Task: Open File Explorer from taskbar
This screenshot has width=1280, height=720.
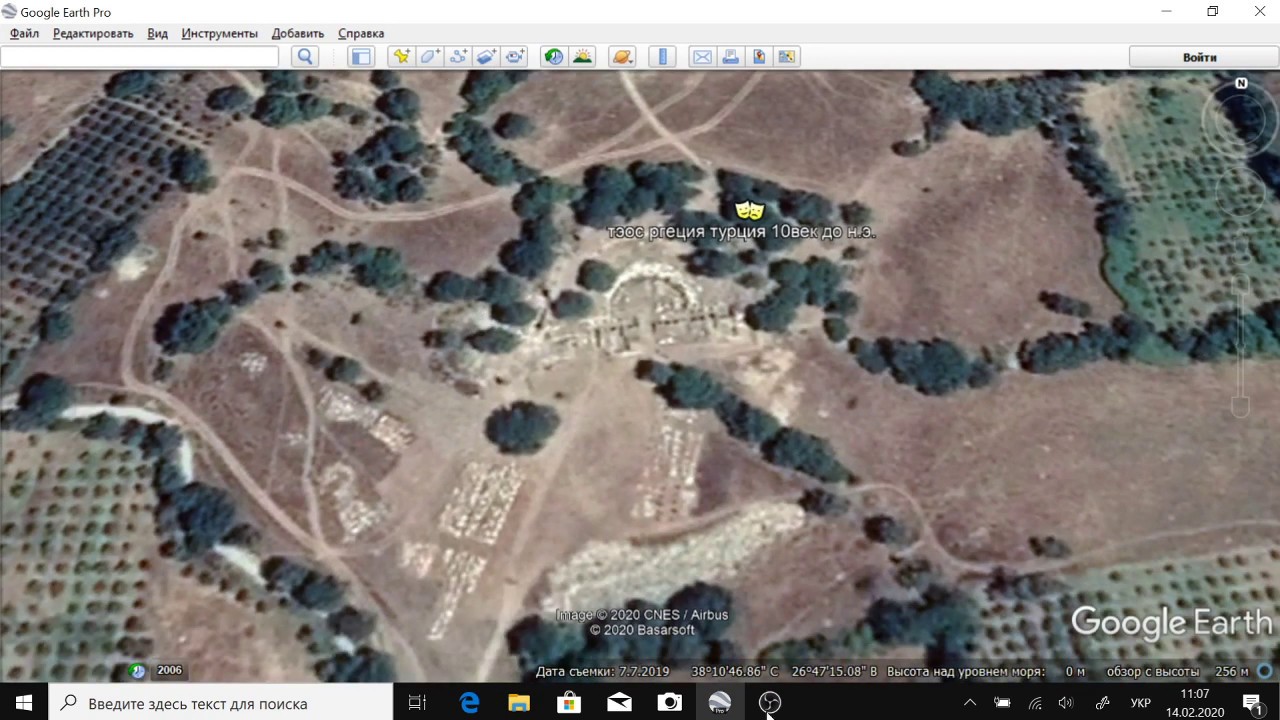Action: click(x=519, y=703)
